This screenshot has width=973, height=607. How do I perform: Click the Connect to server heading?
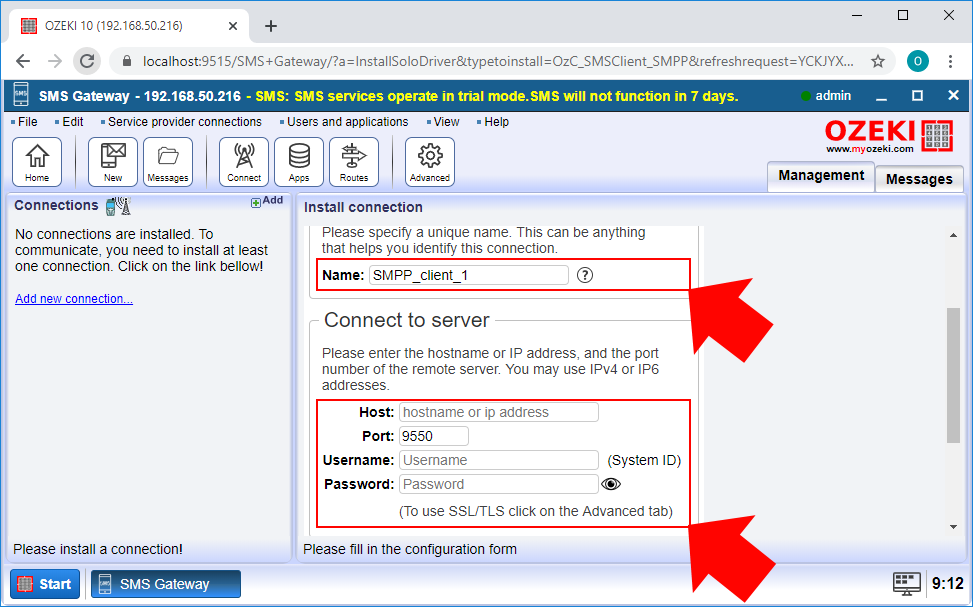point(406,320)
